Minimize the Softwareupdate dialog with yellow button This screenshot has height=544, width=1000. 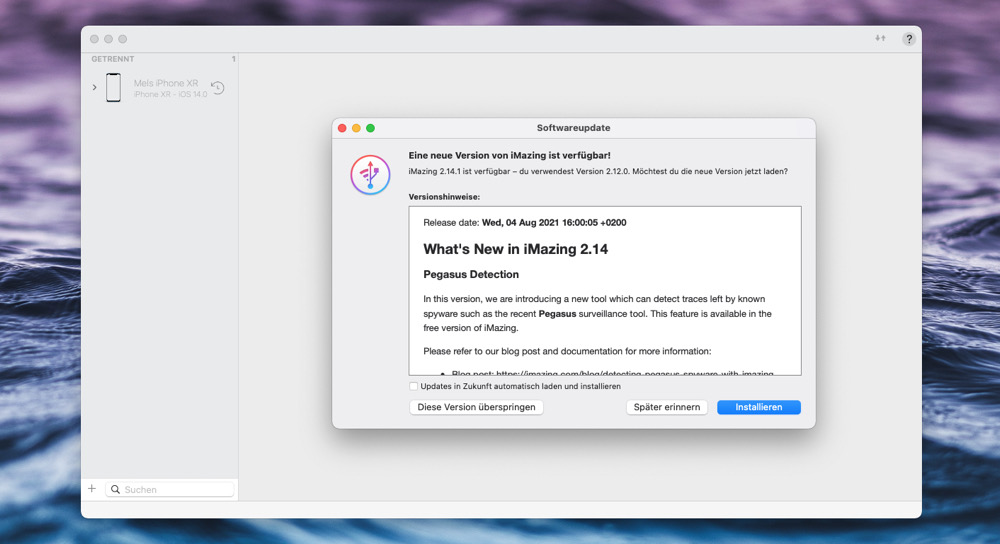point(356,128)
